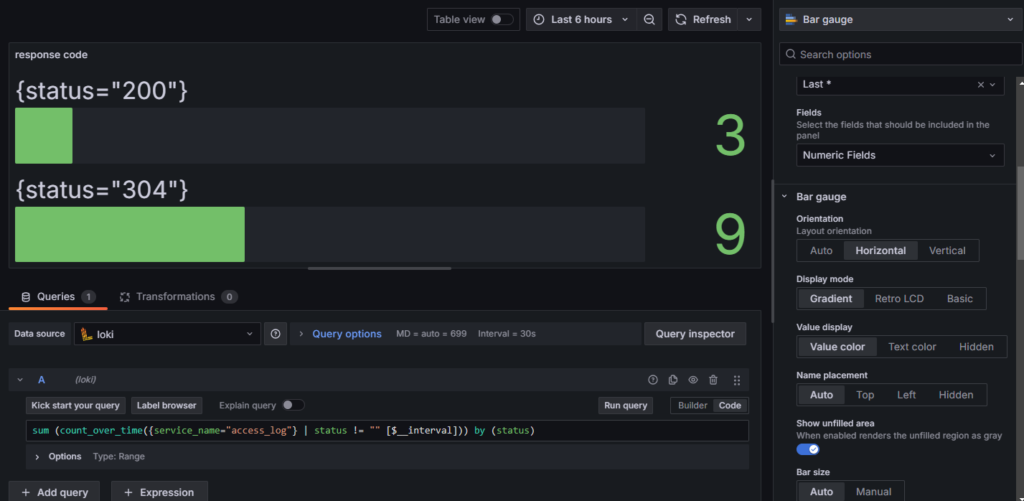Set name placement to Left
Viewport: 1024px width, 501px height.
pos(906,395)
